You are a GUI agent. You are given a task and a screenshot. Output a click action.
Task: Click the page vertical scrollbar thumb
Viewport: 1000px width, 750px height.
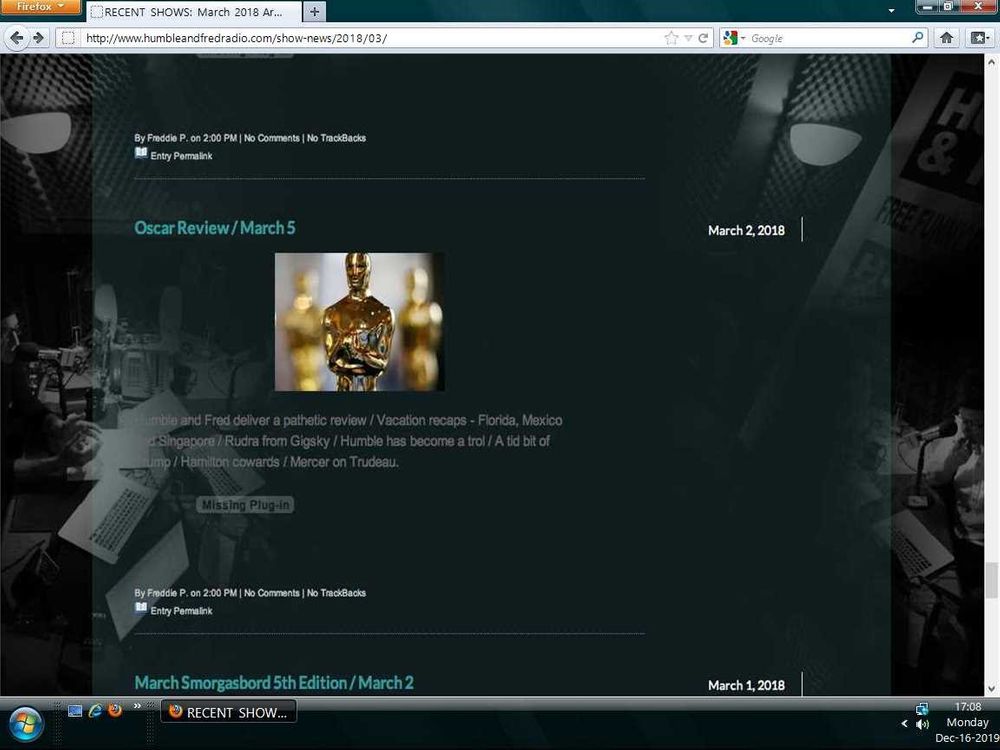coord(991,578)
